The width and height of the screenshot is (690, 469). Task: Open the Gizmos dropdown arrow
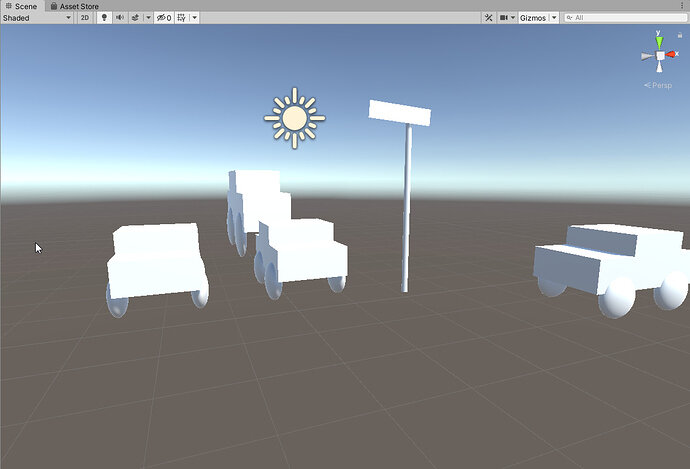click(554, 18)
